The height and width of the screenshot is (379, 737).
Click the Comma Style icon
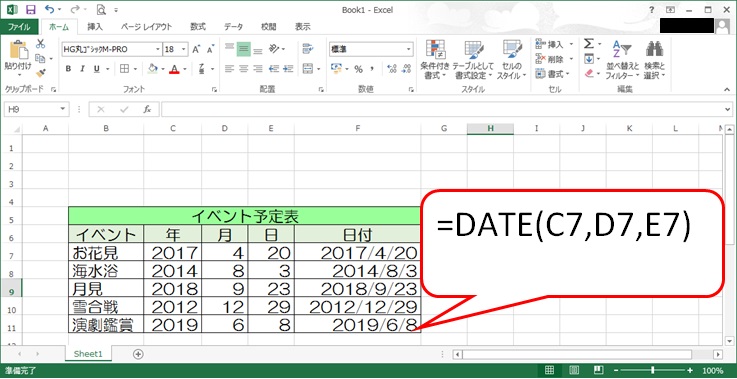[x=372, y=69]
